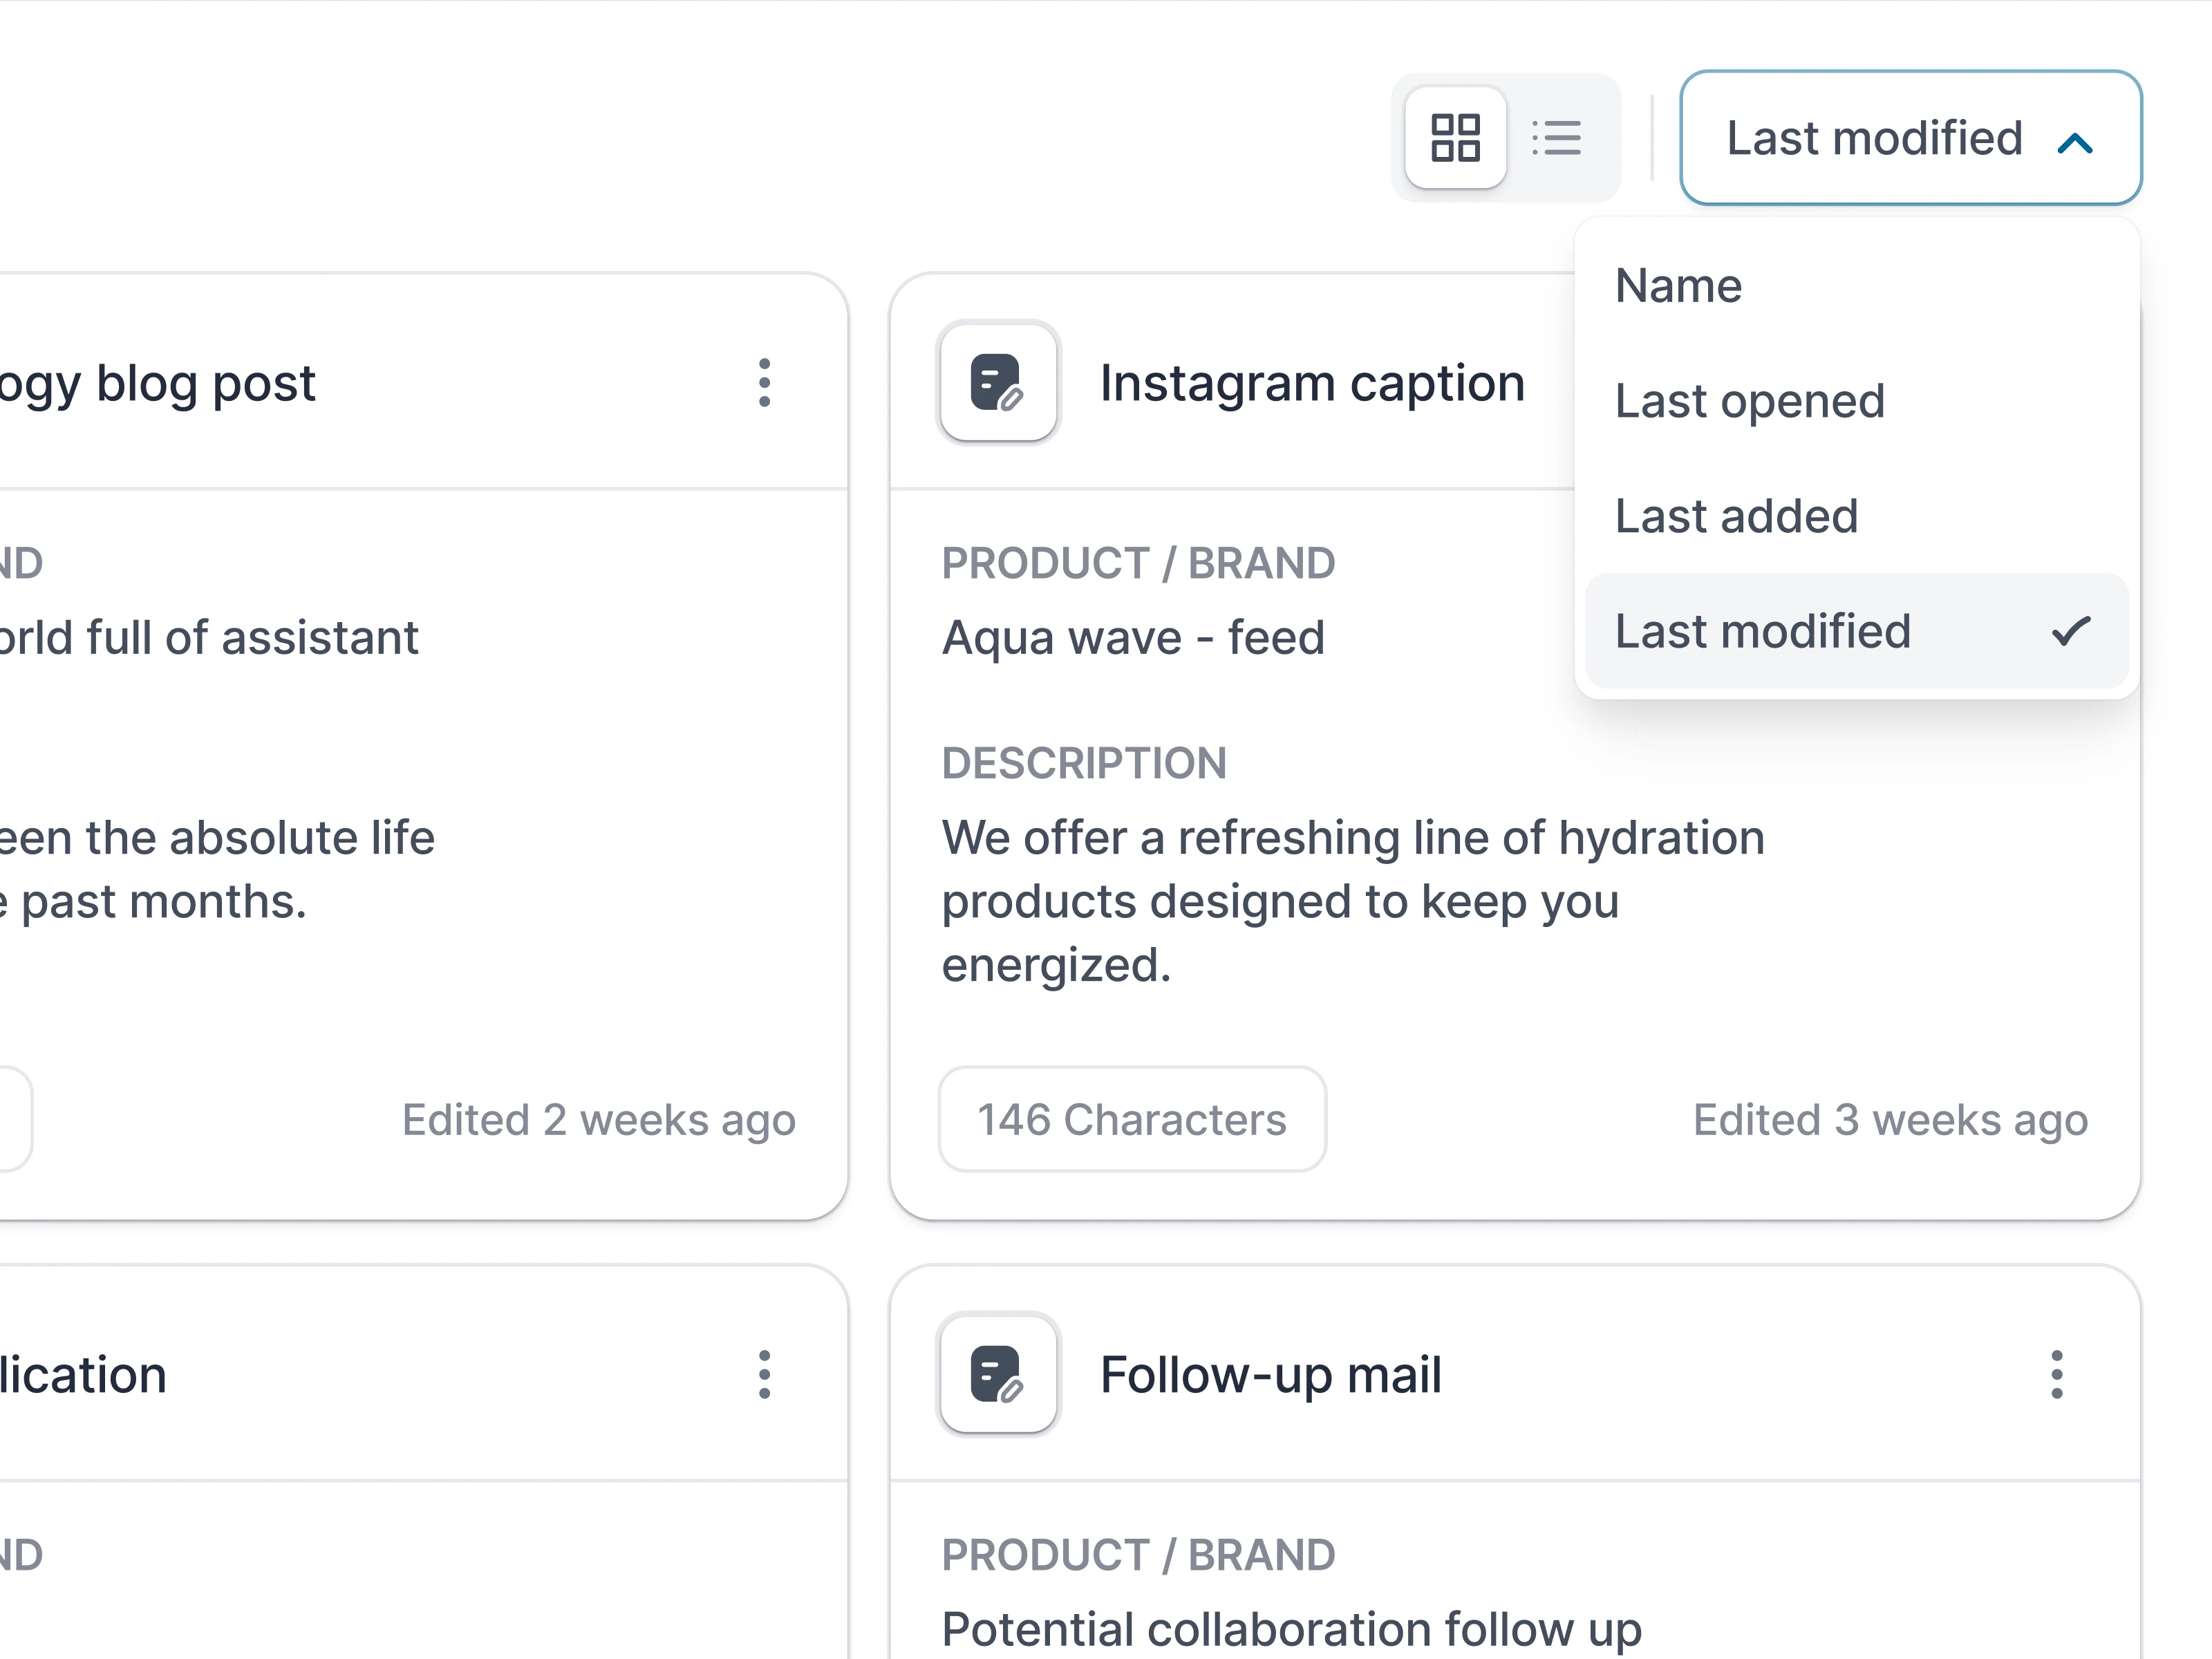This screenshot has height=1659, width=2212.
Task: Sort items by Name
Action: coord(1679,286)
